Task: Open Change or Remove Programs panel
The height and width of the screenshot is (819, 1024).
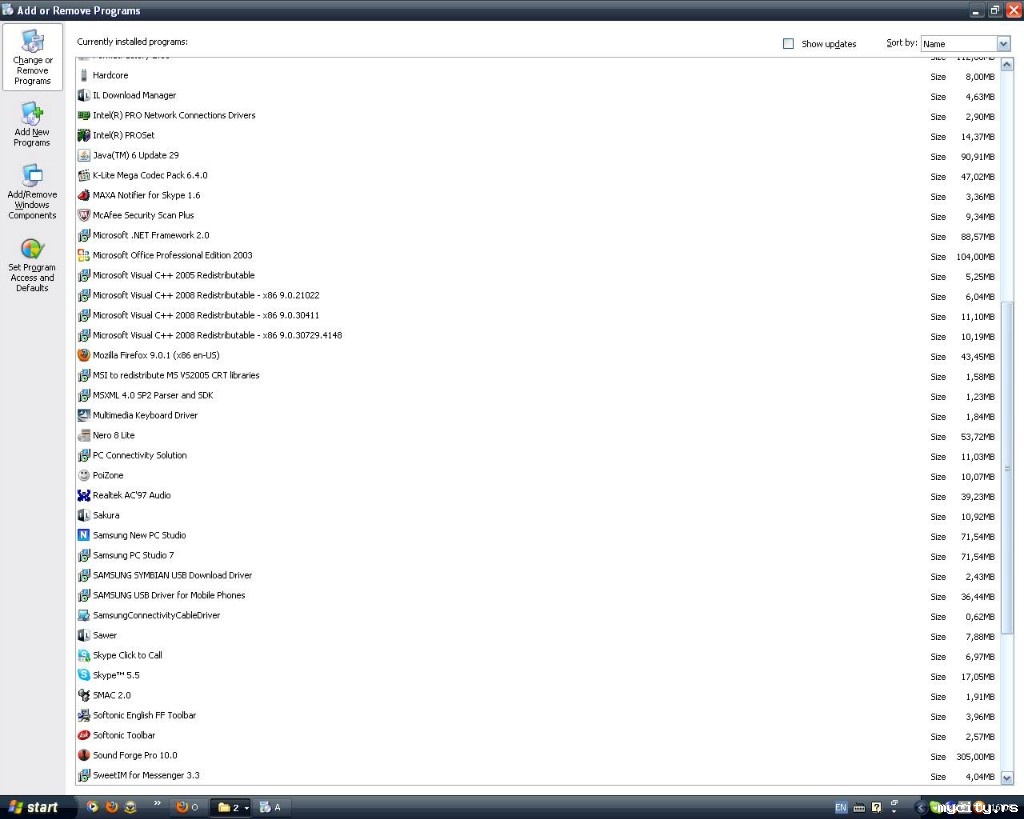Action: click(33, 57)
